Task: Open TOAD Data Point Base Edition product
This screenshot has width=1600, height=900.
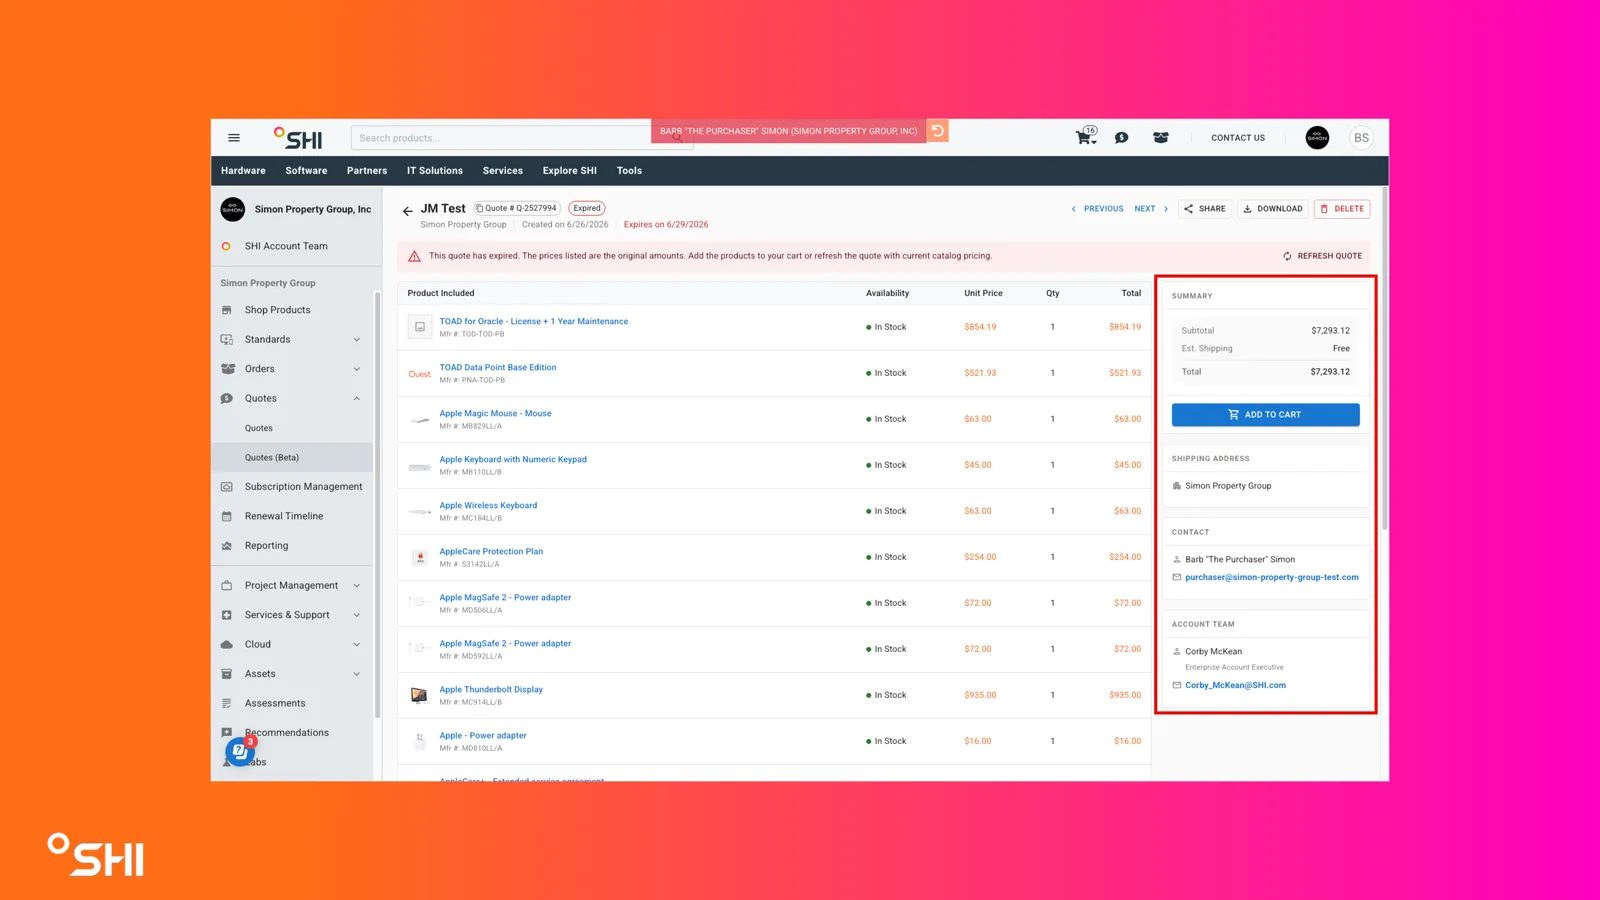Action: [x=498, y=367]
